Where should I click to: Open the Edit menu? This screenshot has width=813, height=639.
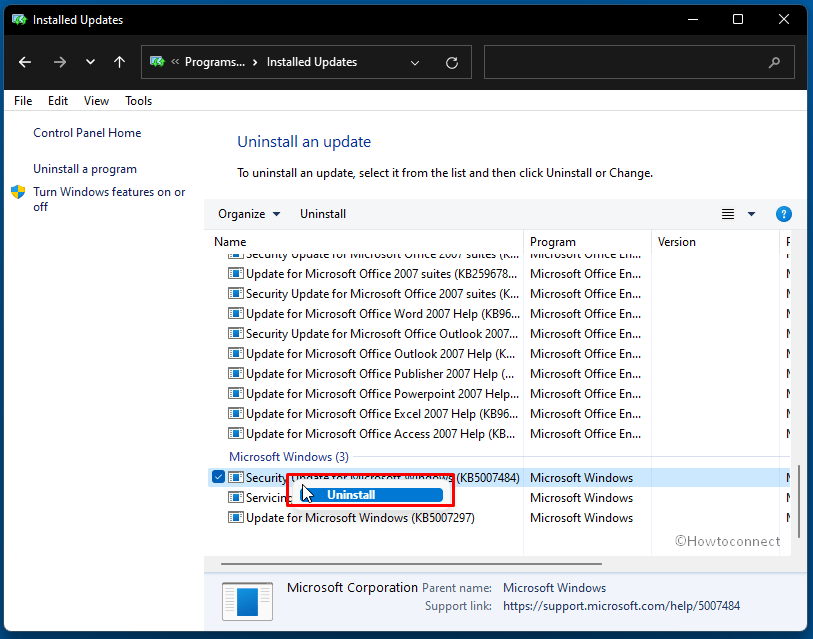pyautogui.click(x=58, y=101)
